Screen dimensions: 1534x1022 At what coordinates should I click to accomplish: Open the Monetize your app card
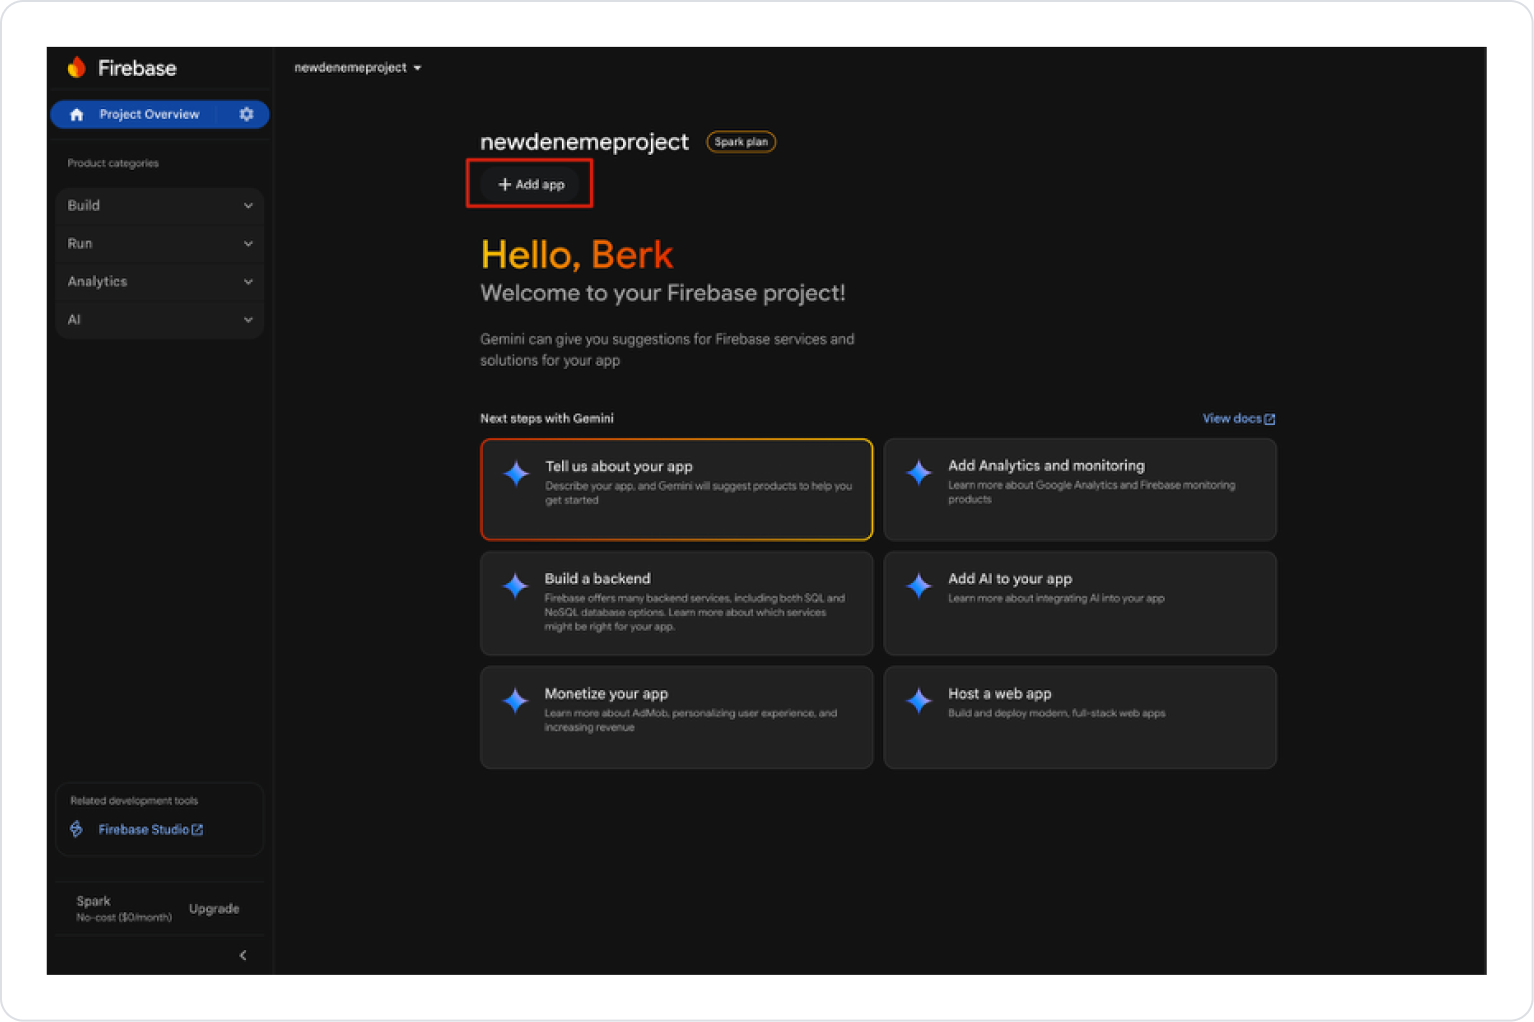click(677, 717)
